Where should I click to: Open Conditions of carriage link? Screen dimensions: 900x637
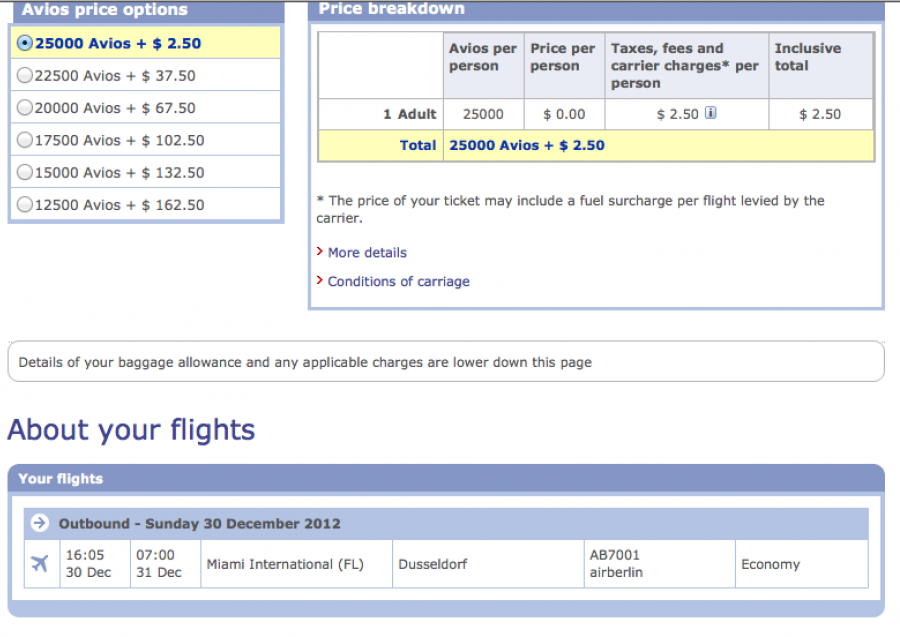pyautogui.click(x=398, y=281)
